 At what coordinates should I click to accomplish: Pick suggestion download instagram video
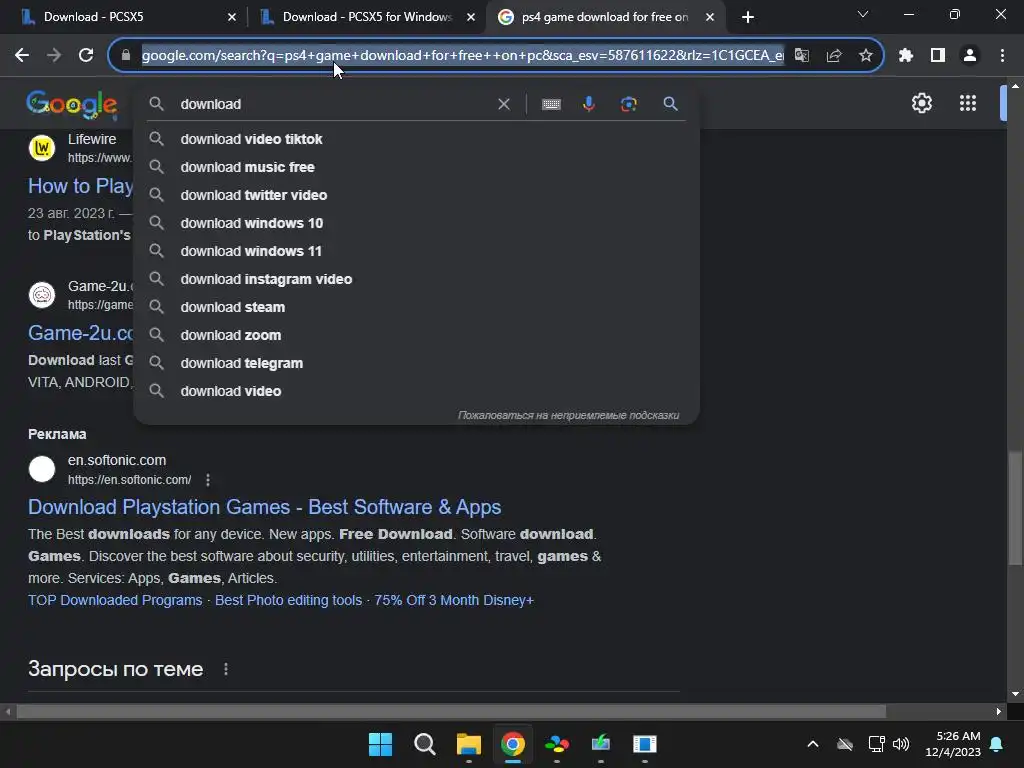[417, 280]
